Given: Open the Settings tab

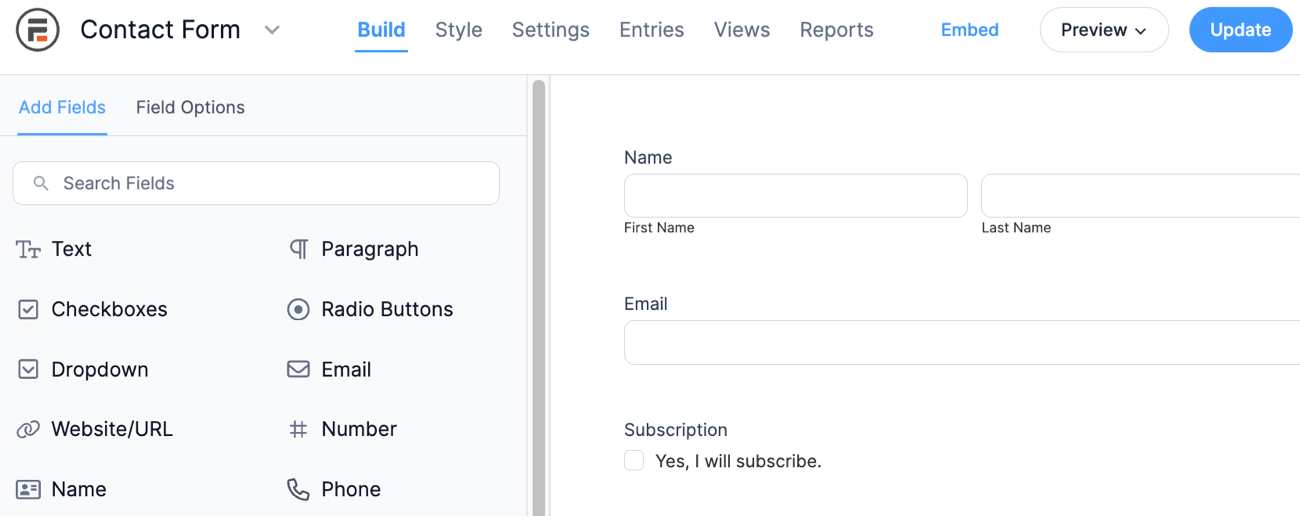Looking at the screenshot, I should point(551,30).
